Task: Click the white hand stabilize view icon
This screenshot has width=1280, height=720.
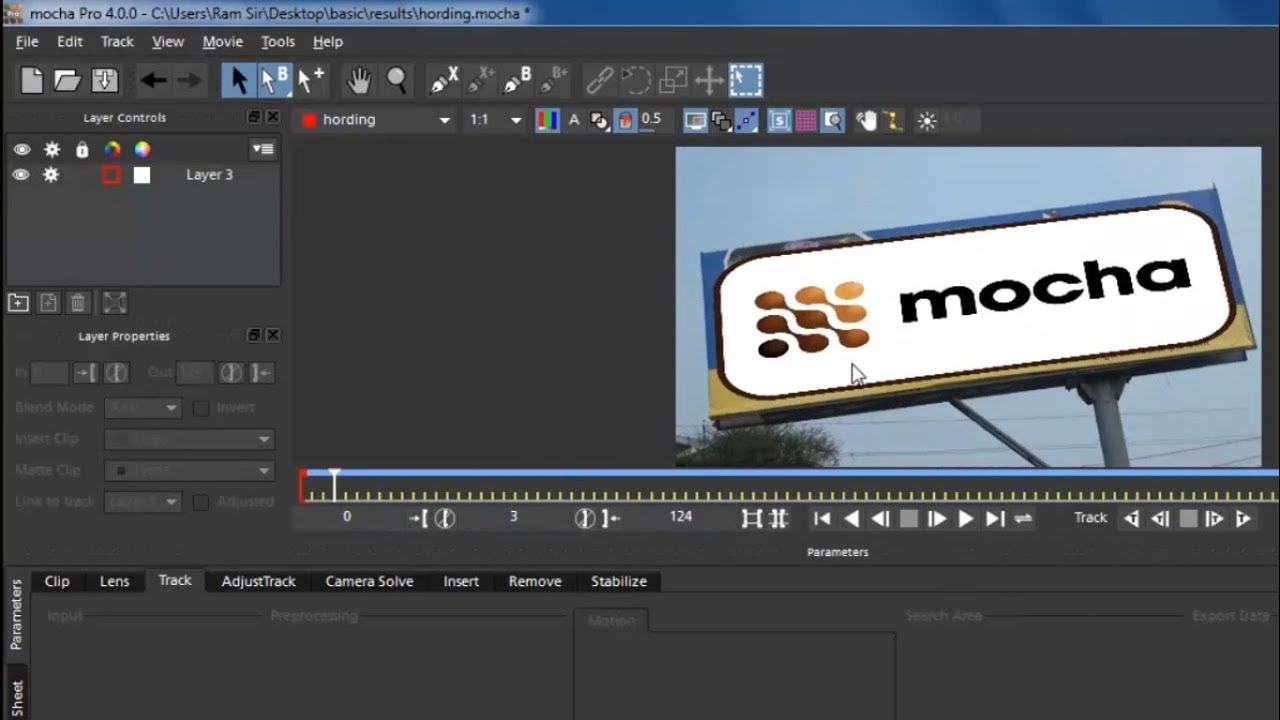Action: click(x=866, y=121)
